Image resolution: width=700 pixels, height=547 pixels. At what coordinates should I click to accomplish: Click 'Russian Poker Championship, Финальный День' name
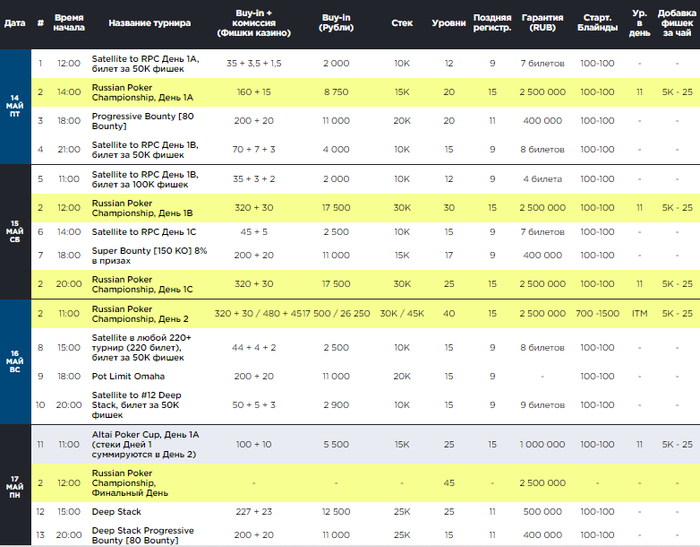pos(130,483)
